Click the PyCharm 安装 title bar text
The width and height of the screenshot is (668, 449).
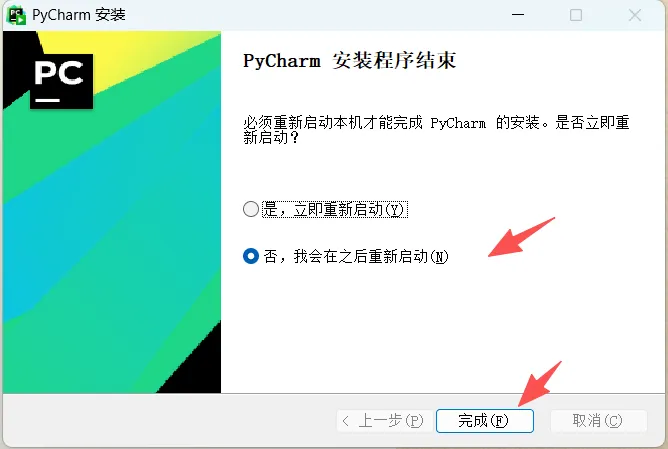(79, 15)
